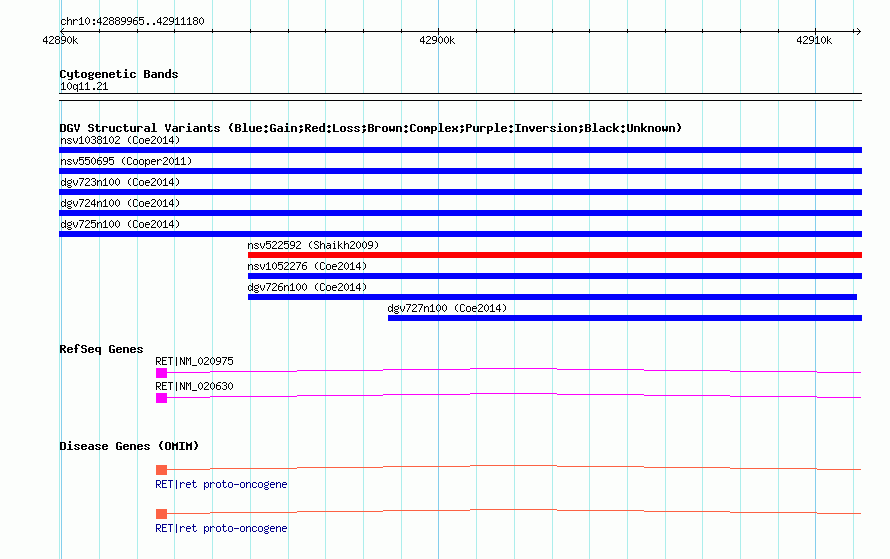Click the 10q11.21 cytogenetic band bar
This screenshot has height=559, width=890.
(460, 97)
